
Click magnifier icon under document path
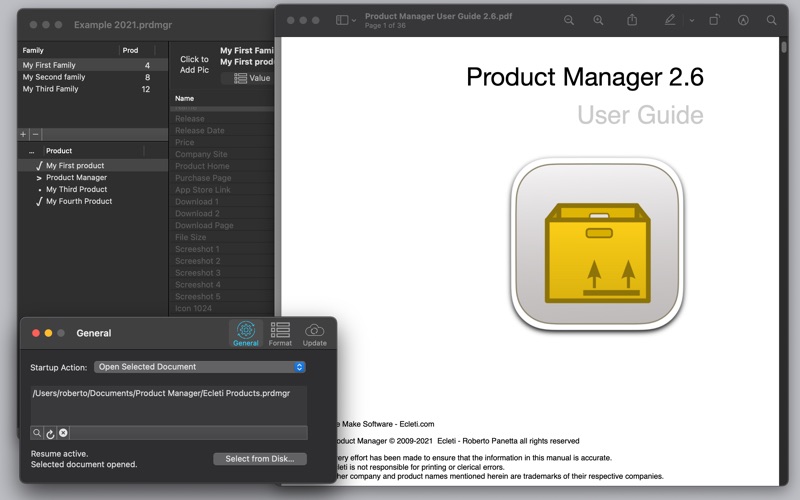click(37, 433)
